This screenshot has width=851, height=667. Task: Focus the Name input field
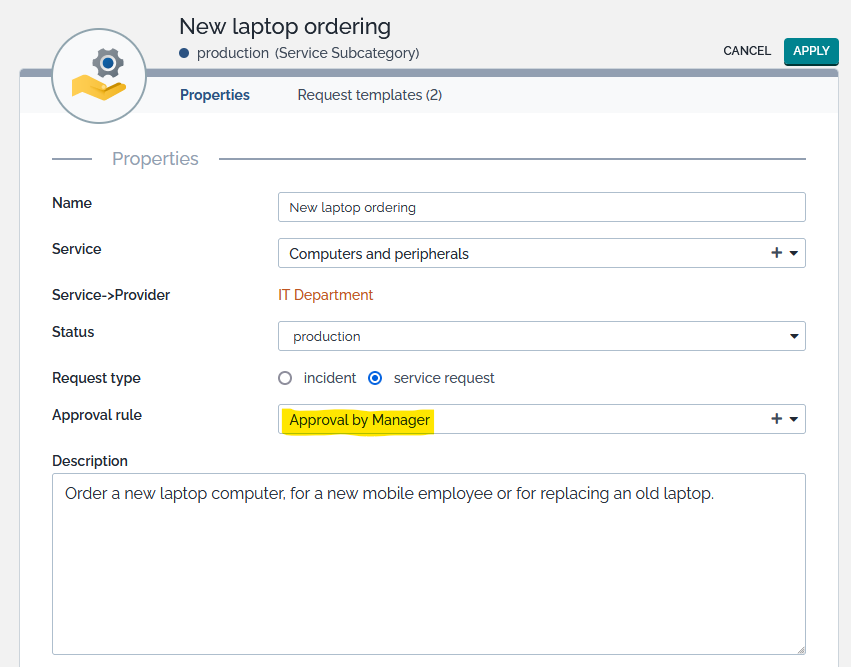click(x=541, y=207)
